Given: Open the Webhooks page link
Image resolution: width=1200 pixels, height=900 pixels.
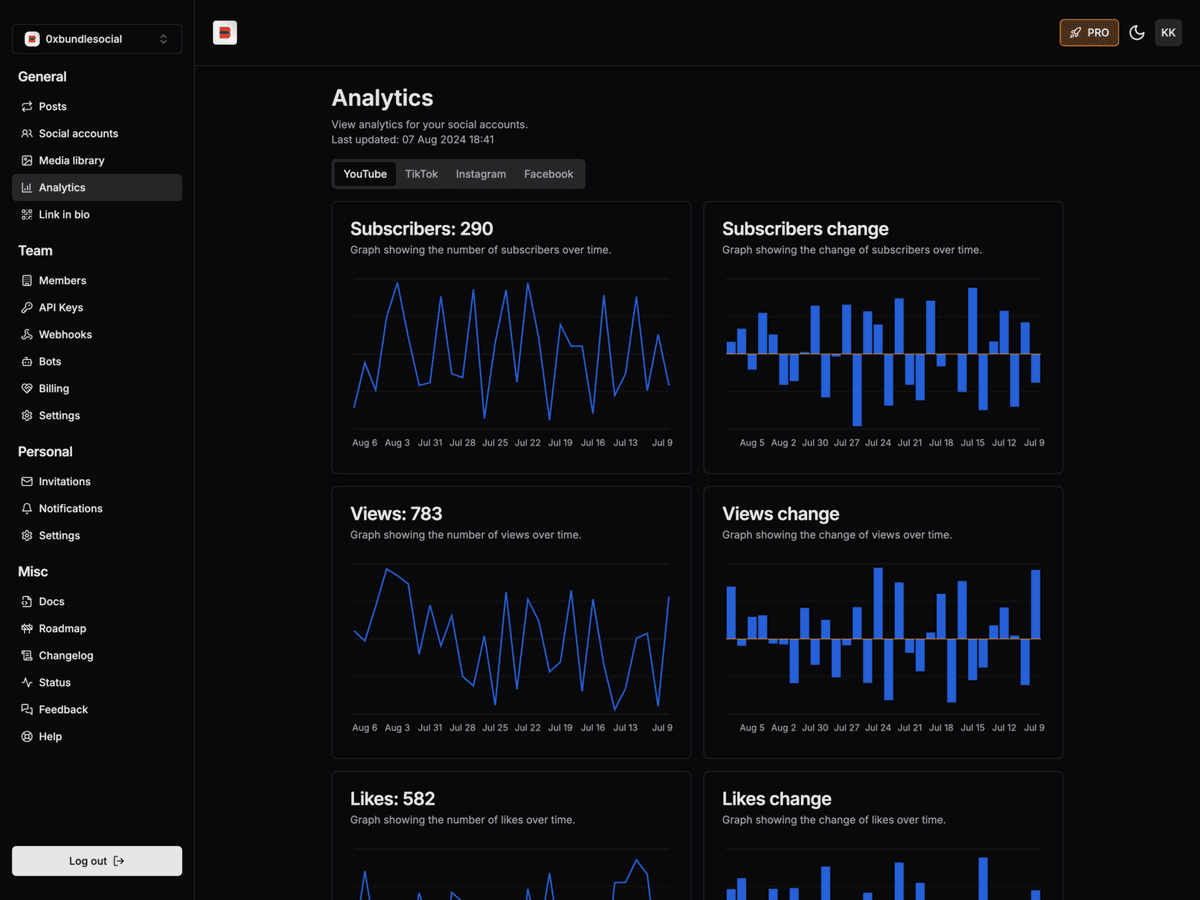Looking at the screenshot, I should 97,334.
